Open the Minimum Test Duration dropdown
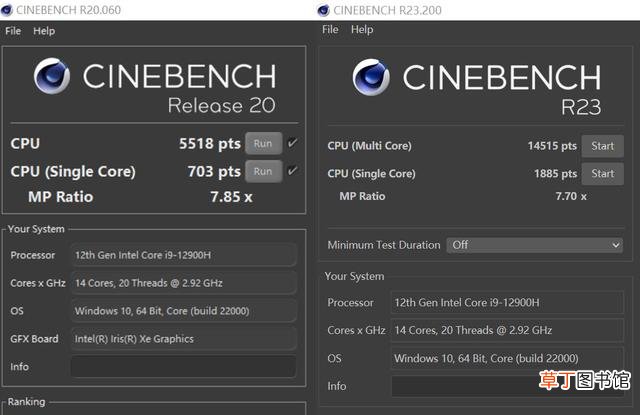640x415 pixels. (x=535, y=245)
